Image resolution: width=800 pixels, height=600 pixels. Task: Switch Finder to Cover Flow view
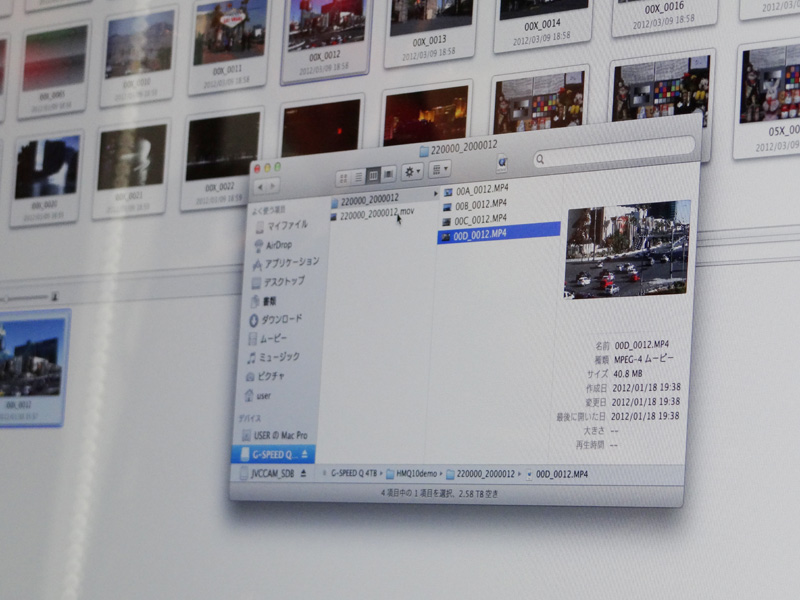click(388, 174)
